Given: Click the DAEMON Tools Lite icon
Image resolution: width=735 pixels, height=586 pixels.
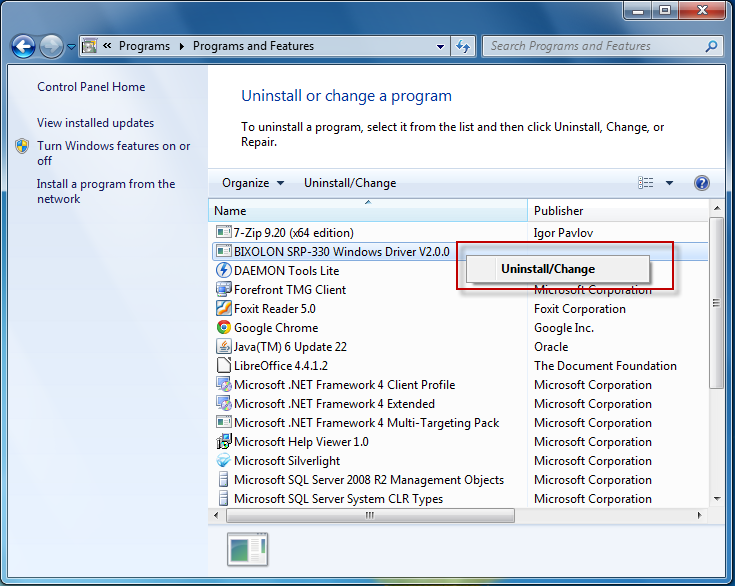Looking at the screenshot, I should 224,271.
